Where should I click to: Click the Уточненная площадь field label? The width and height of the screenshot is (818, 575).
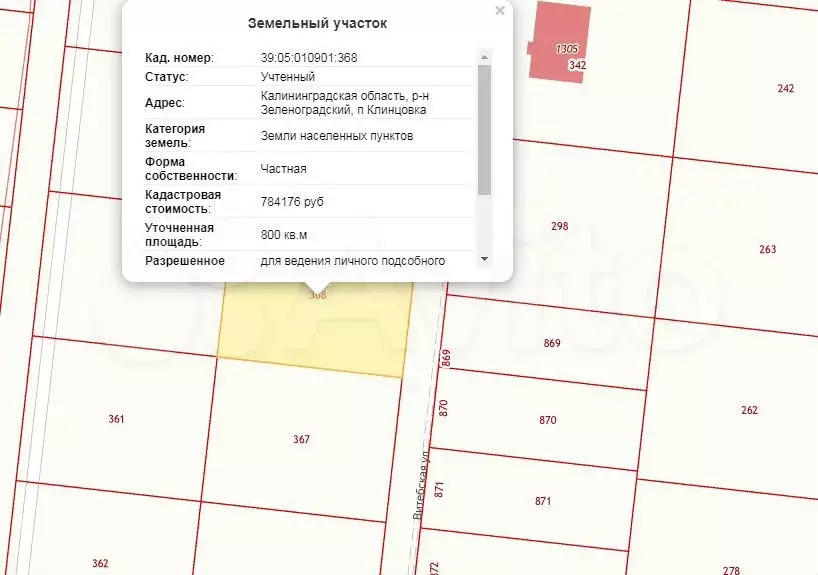click(179, 235)
